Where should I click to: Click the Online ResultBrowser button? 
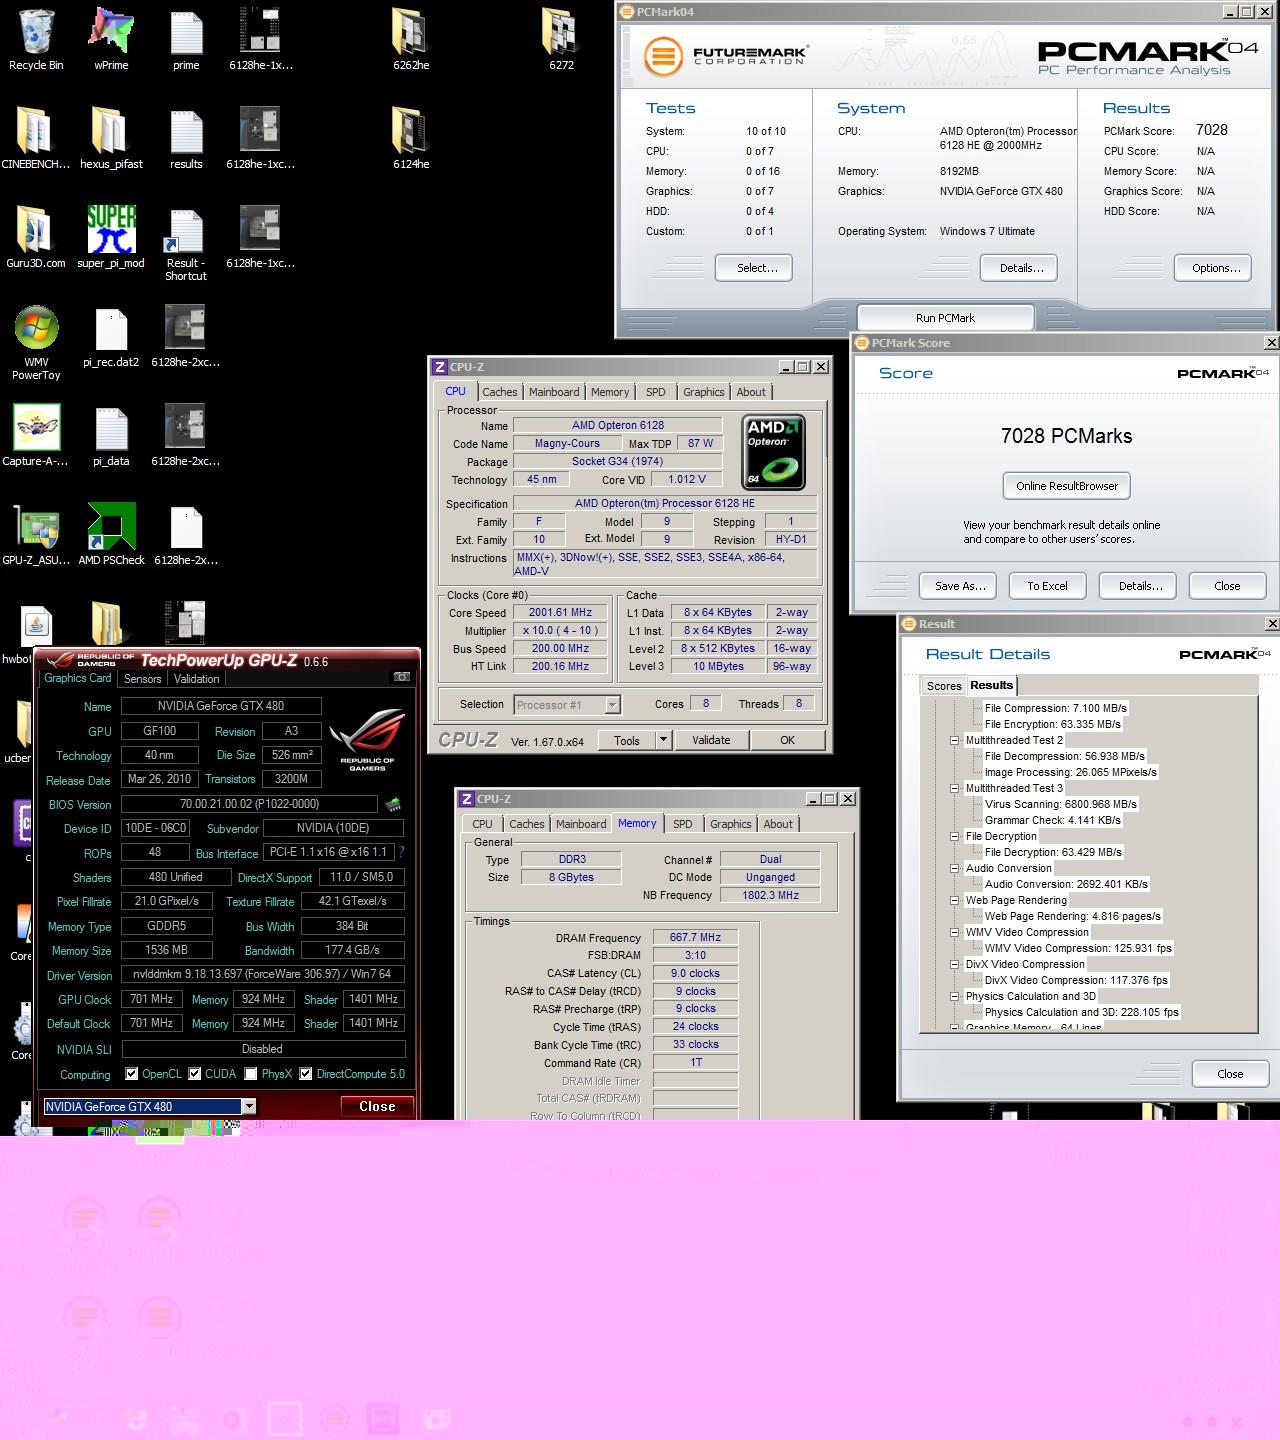pyautogui.click(x=1067, y=486)
